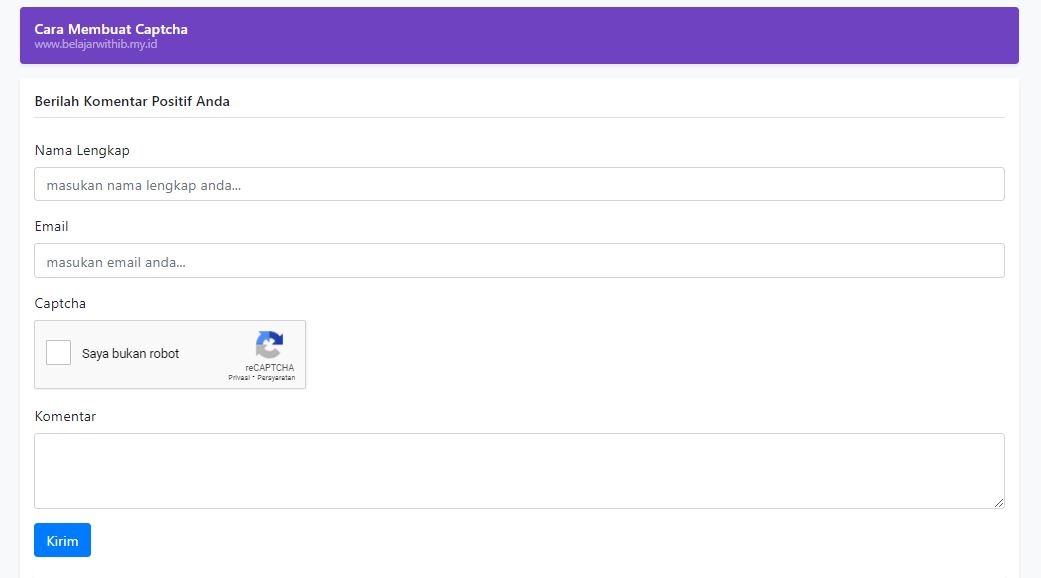Focus the Email input field
1041x578 pixels.
[519, 261]
